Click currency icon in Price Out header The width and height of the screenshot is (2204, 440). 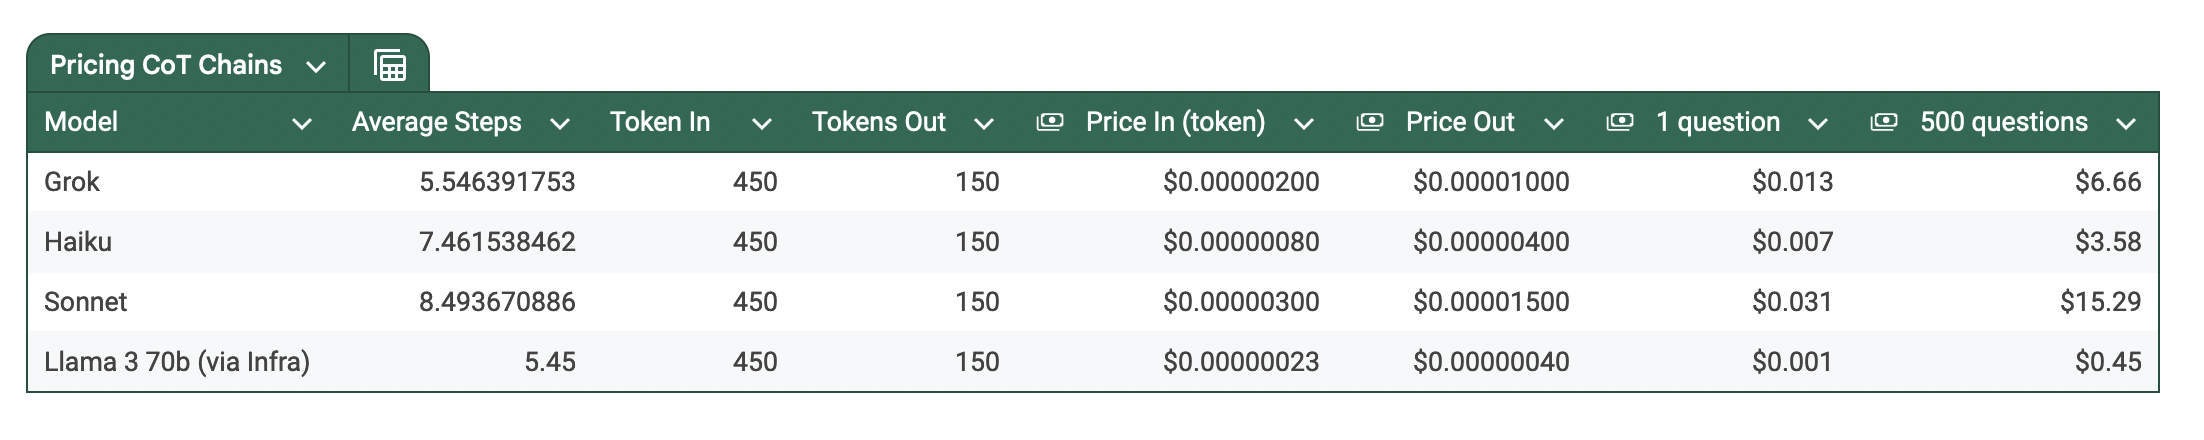click(x=1370, y=122)
